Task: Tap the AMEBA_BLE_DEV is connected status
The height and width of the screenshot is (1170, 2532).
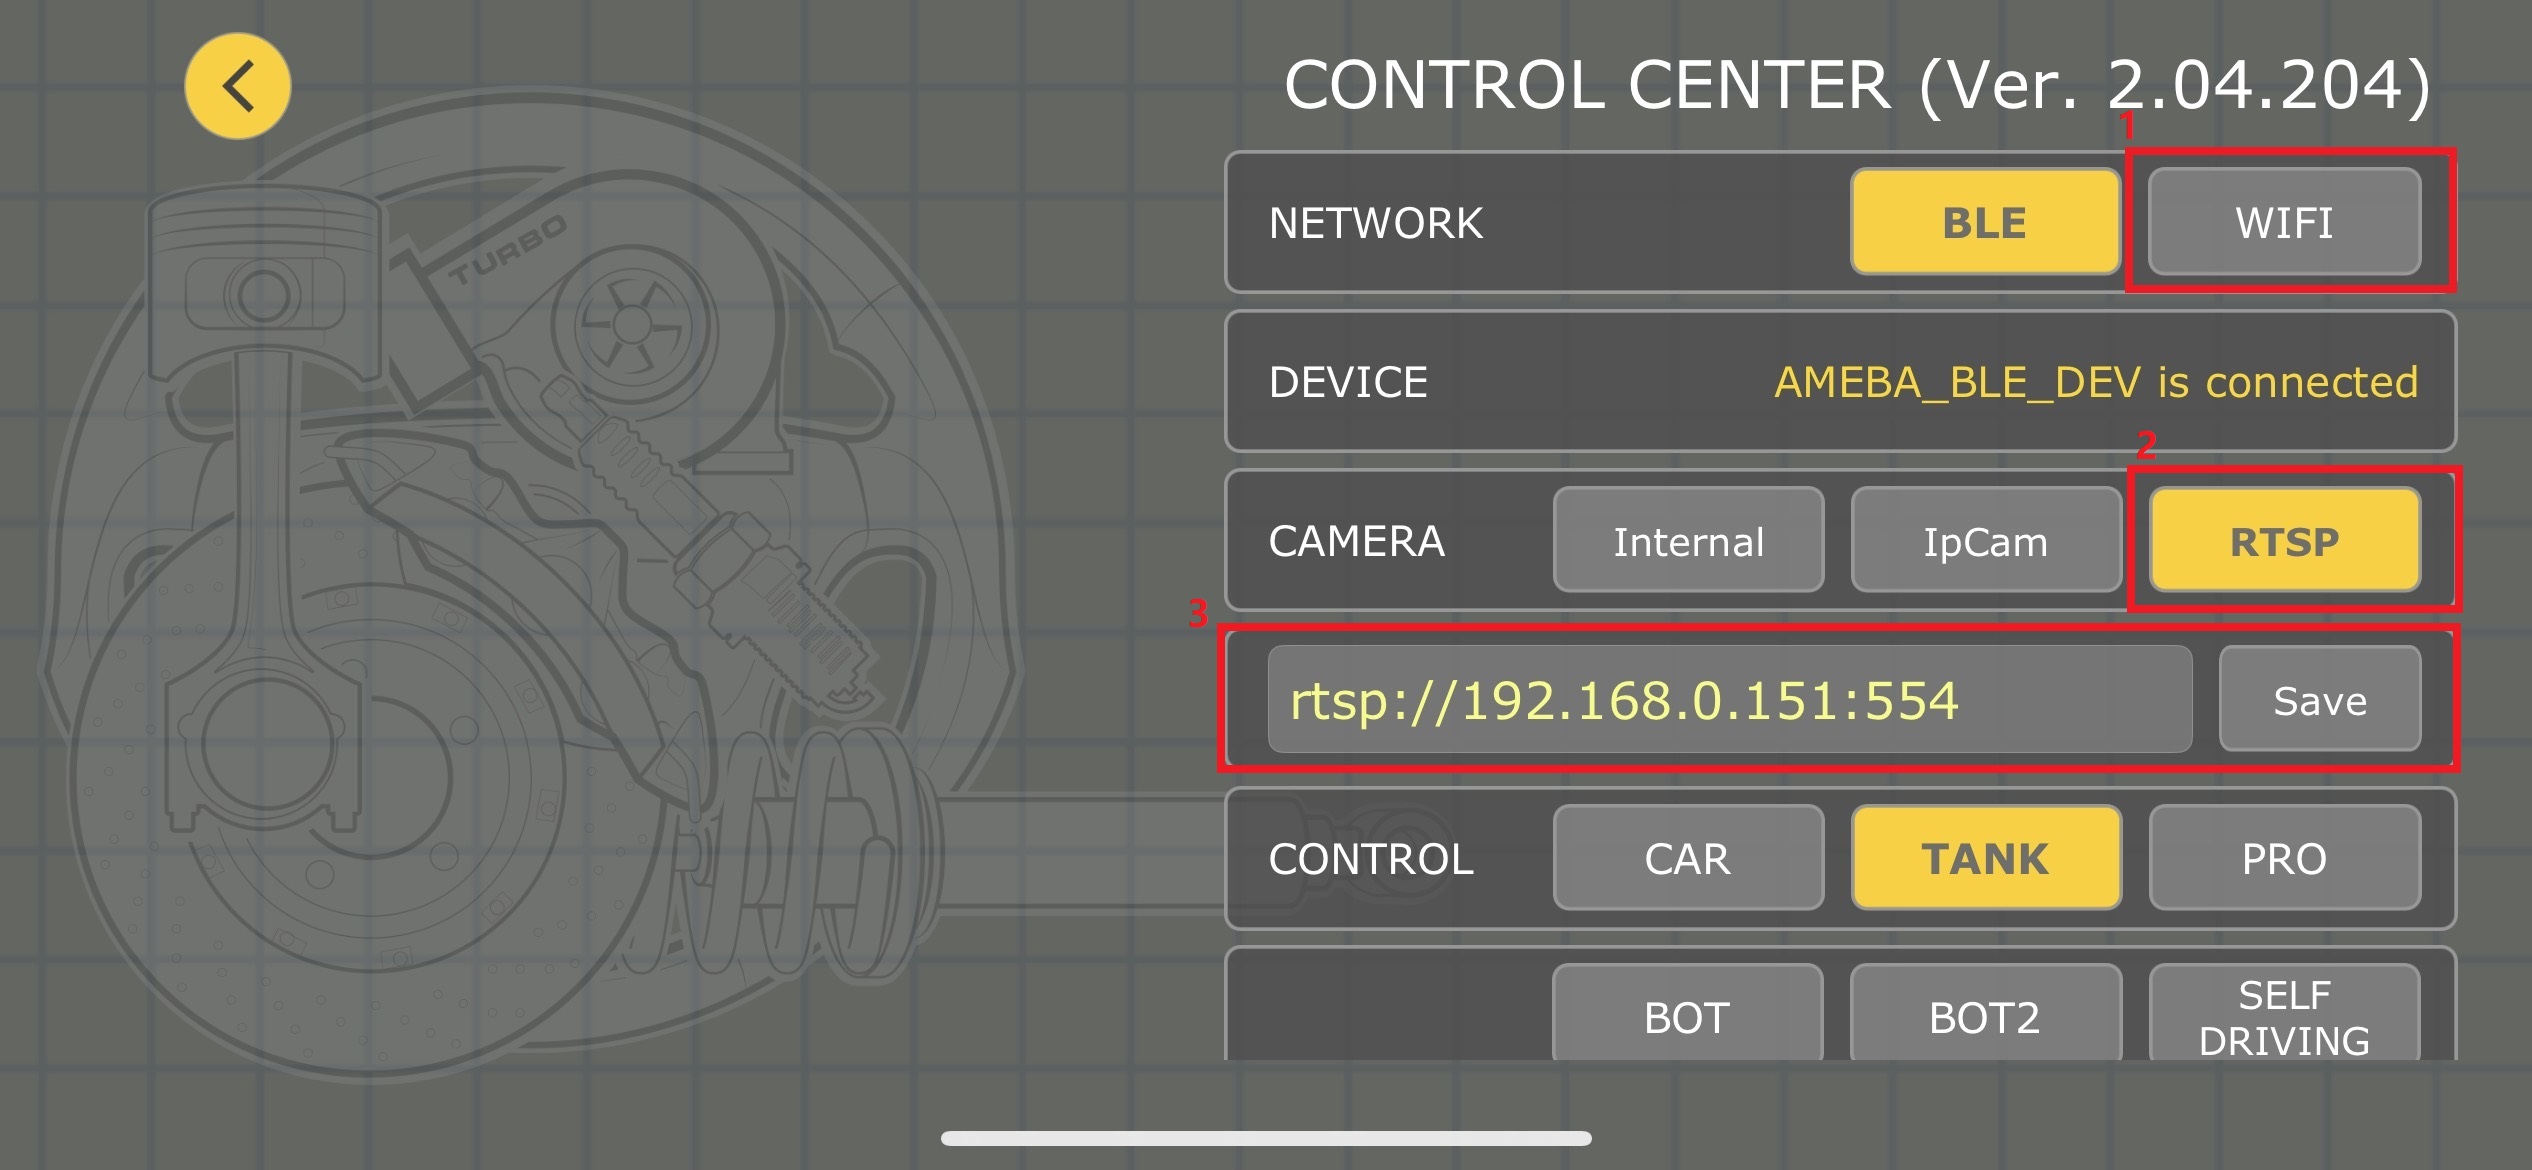Action: (x=2096, y=382)
